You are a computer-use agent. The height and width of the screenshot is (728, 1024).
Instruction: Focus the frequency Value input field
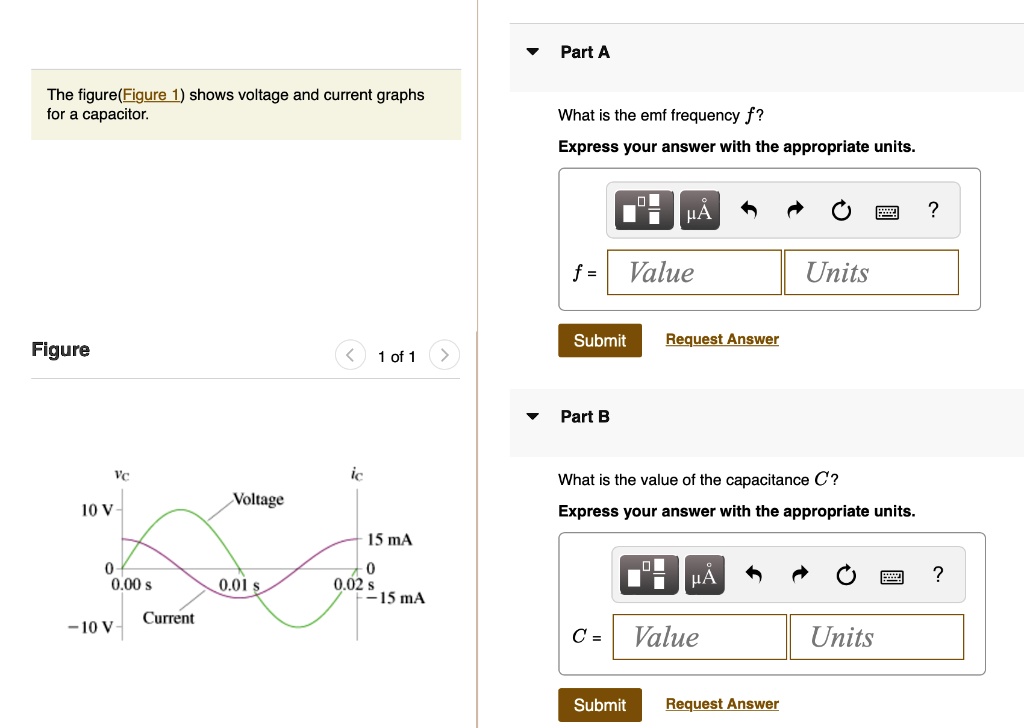[694, 272]
